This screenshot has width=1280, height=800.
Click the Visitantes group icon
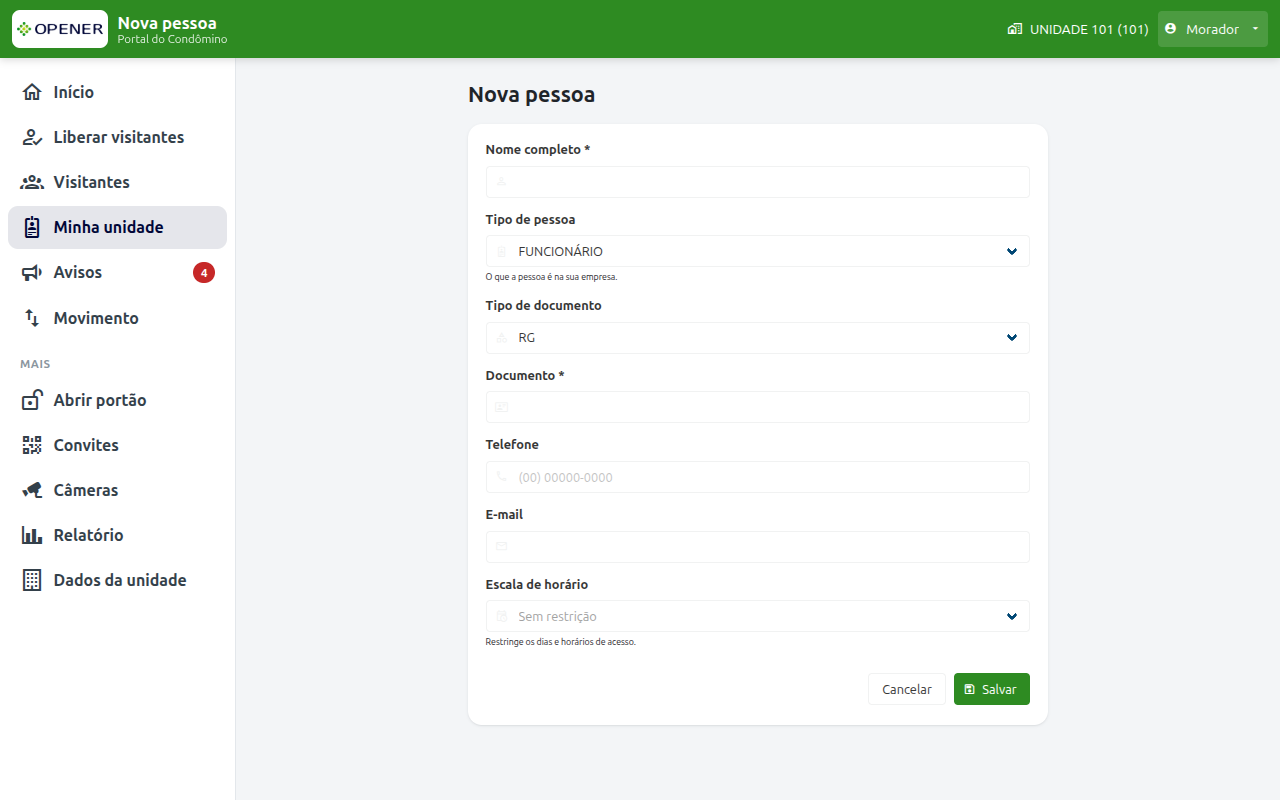pos(32,182)
